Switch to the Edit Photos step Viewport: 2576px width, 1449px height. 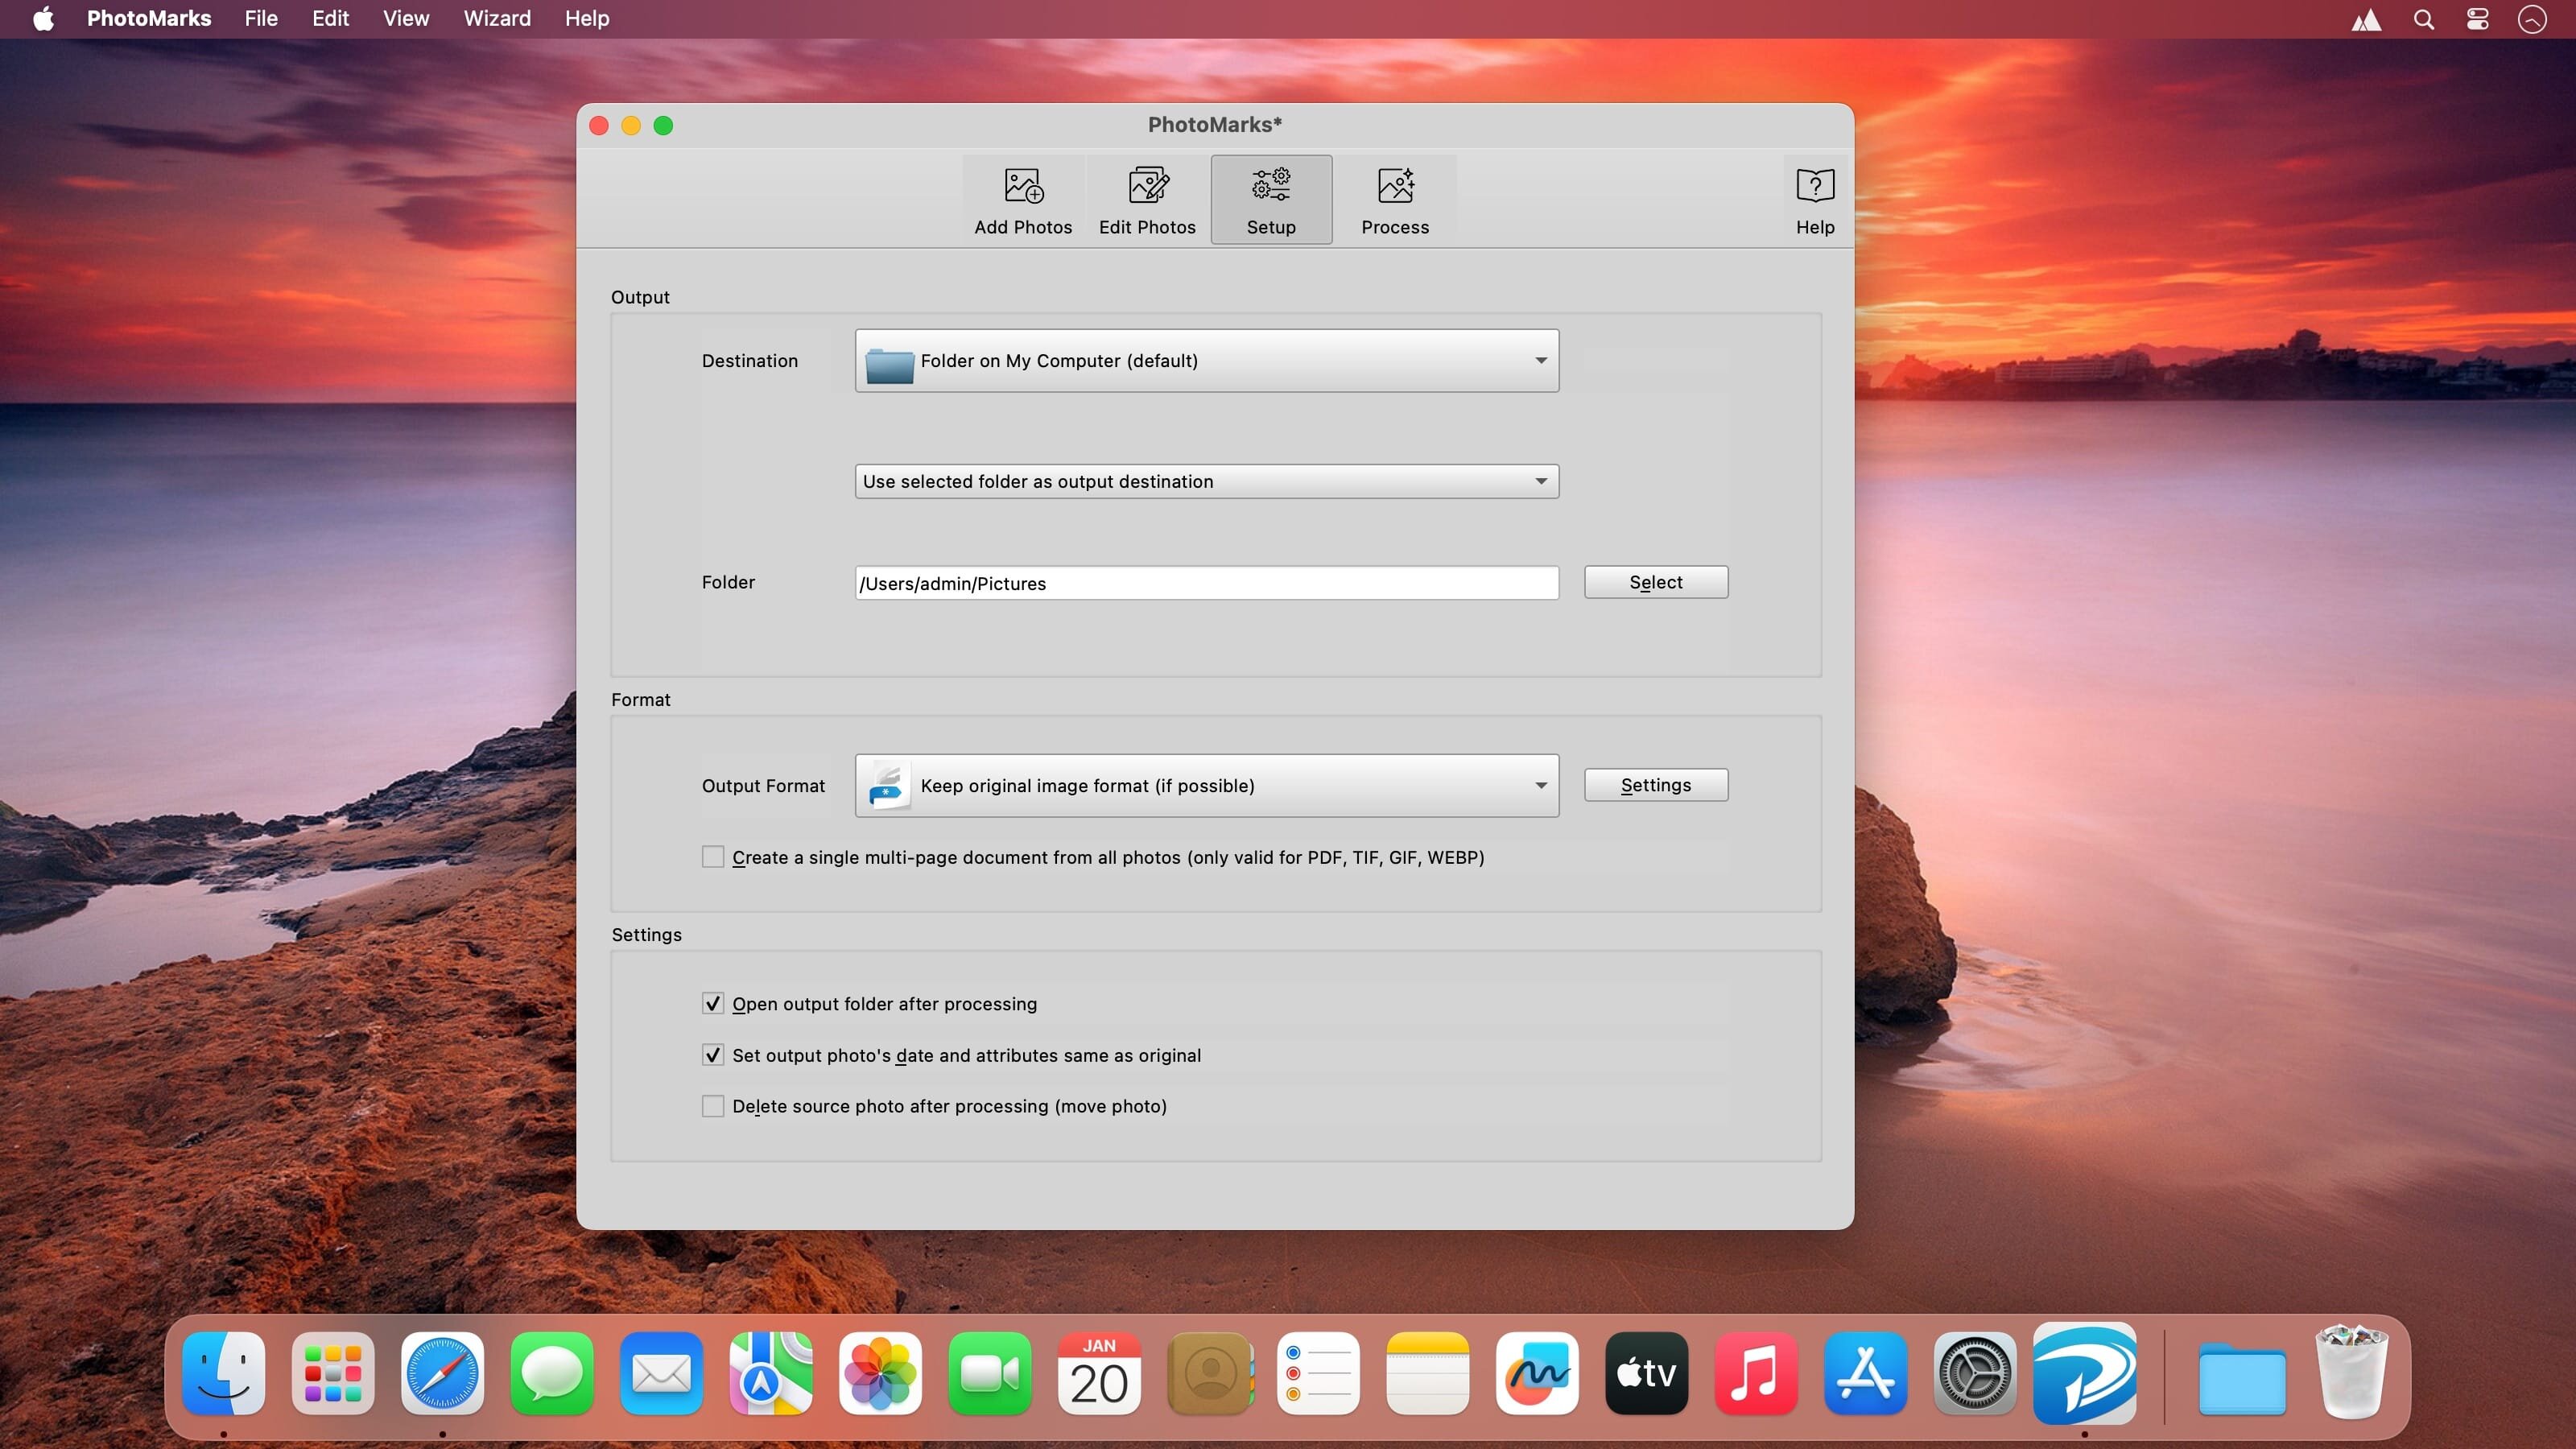1147,200
